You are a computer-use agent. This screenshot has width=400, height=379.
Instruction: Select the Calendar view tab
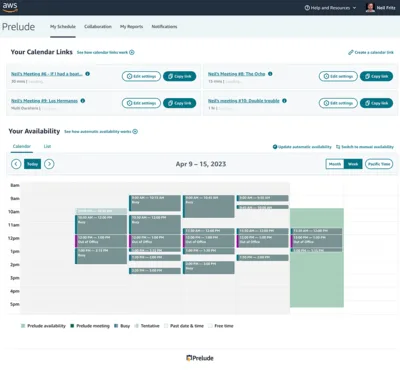point(22,146)
